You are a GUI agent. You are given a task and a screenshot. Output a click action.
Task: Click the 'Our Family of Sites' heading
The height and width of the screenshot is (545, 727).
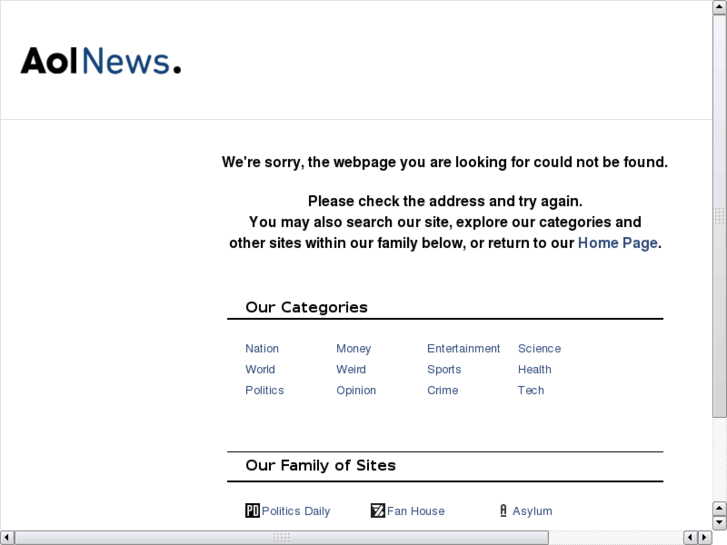tap(320, 465)
